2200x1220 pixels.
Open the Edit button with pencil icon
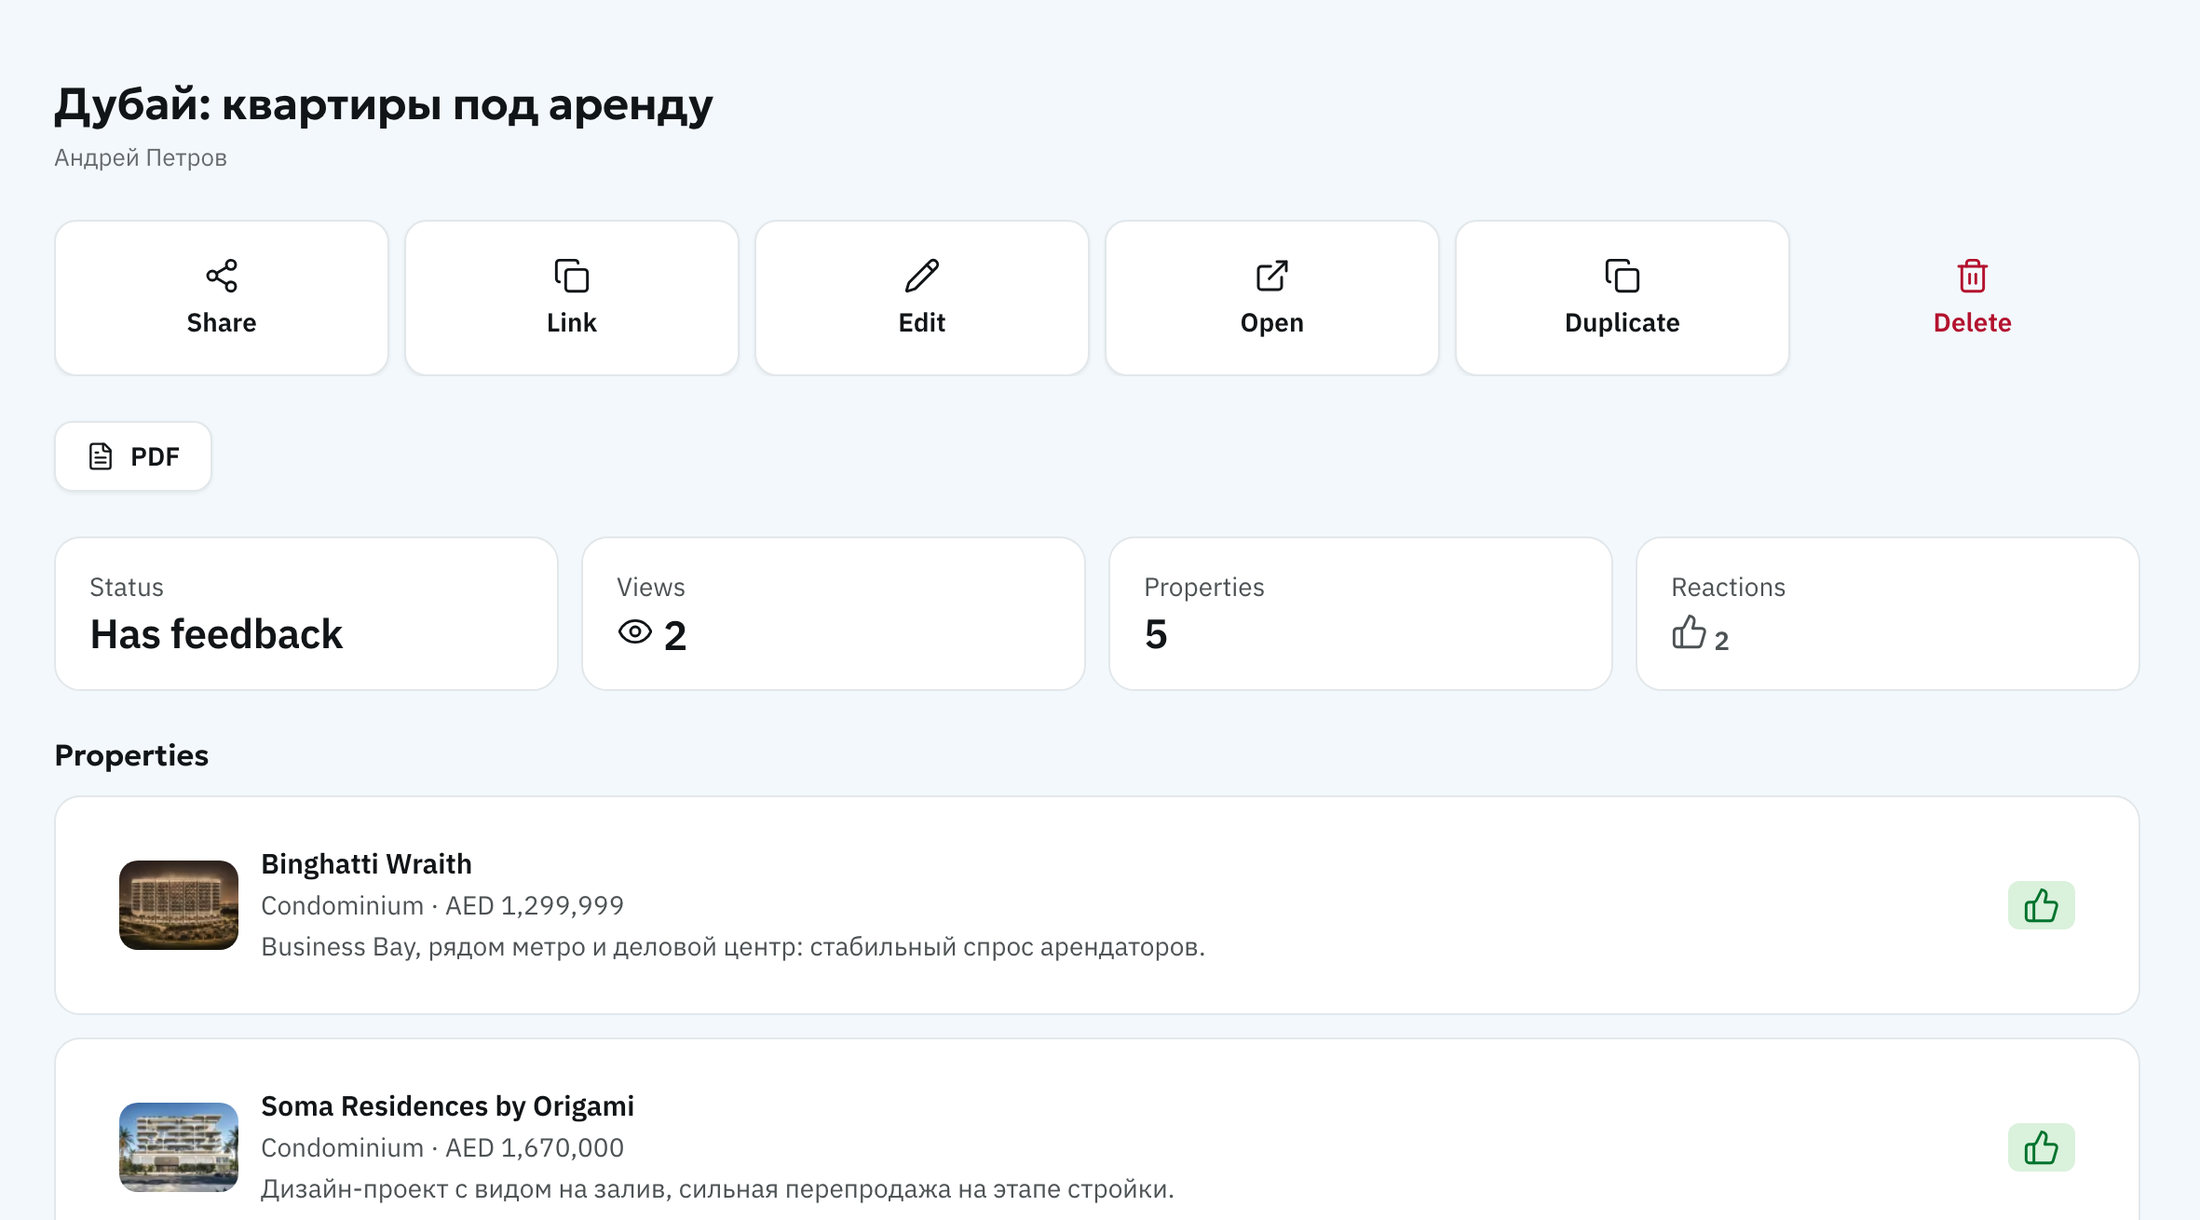click(921, 298)
